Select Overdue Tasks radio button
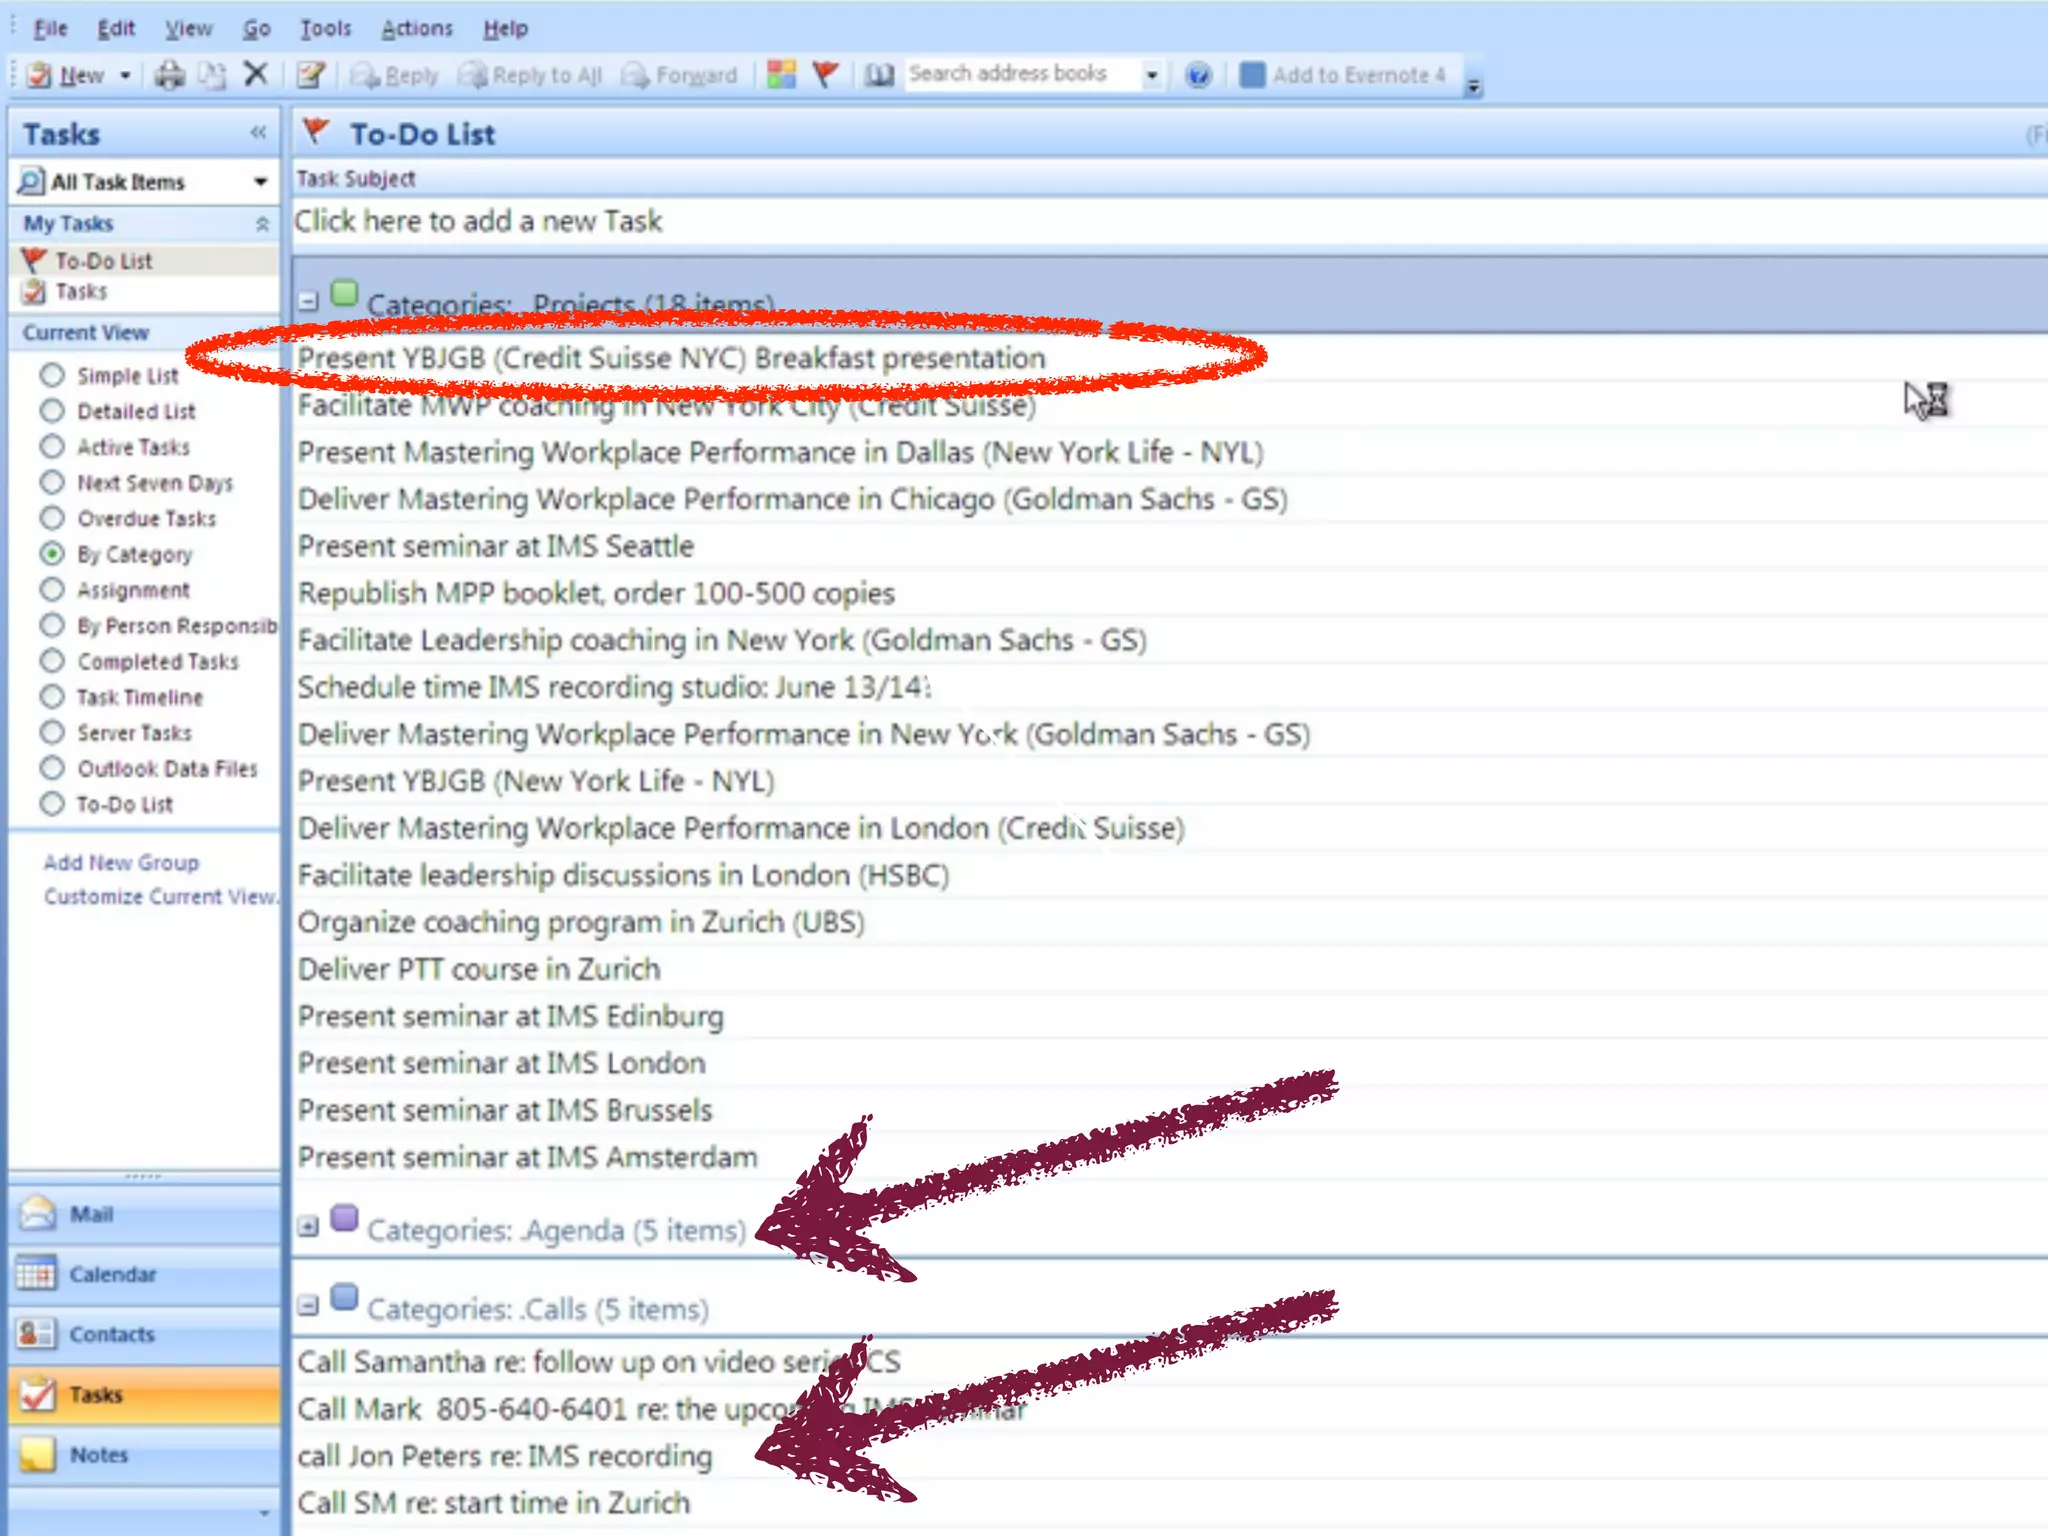Screen dimensions: 2048x1536 pos(53,518)
